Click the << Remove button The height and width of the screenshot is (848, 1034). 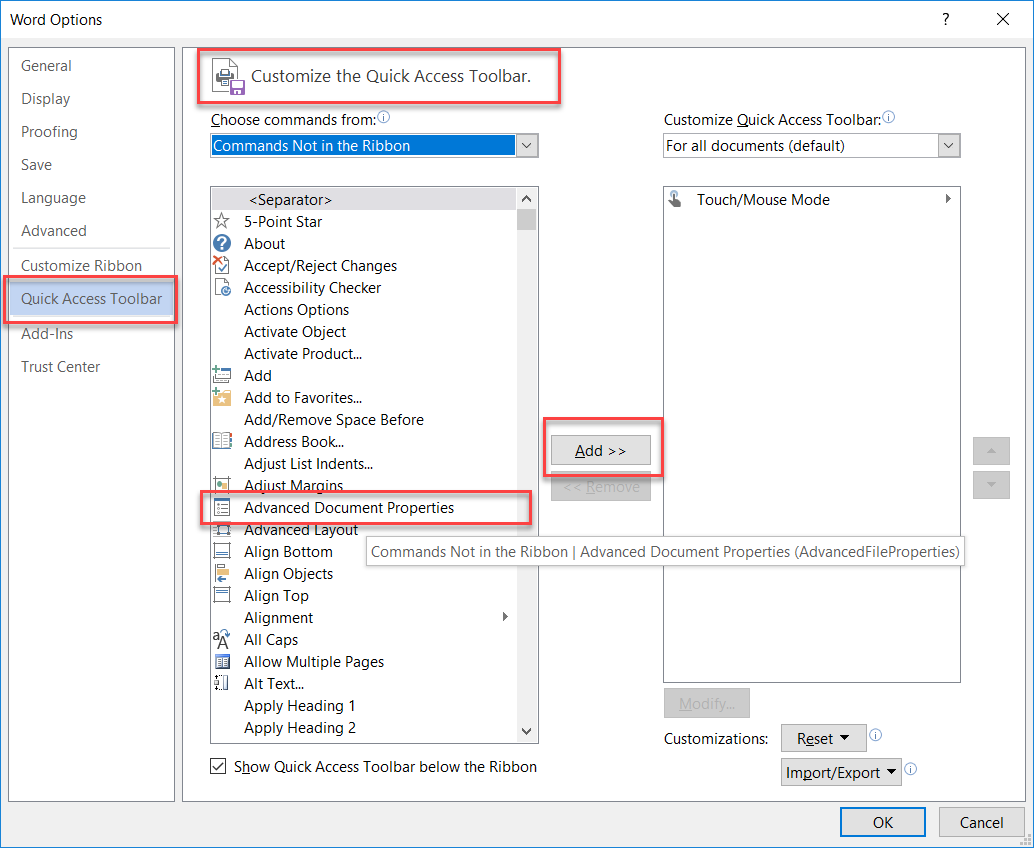point(601,487)
